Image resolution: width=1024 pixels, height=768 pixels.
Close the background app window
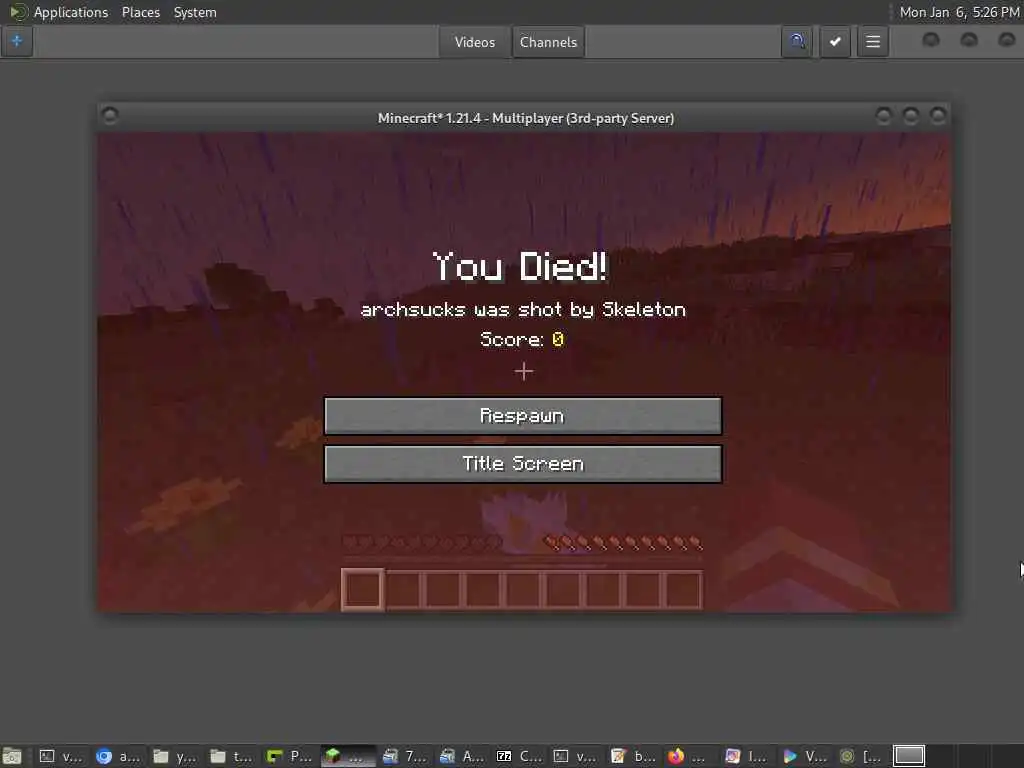[x=1007, y=40]
